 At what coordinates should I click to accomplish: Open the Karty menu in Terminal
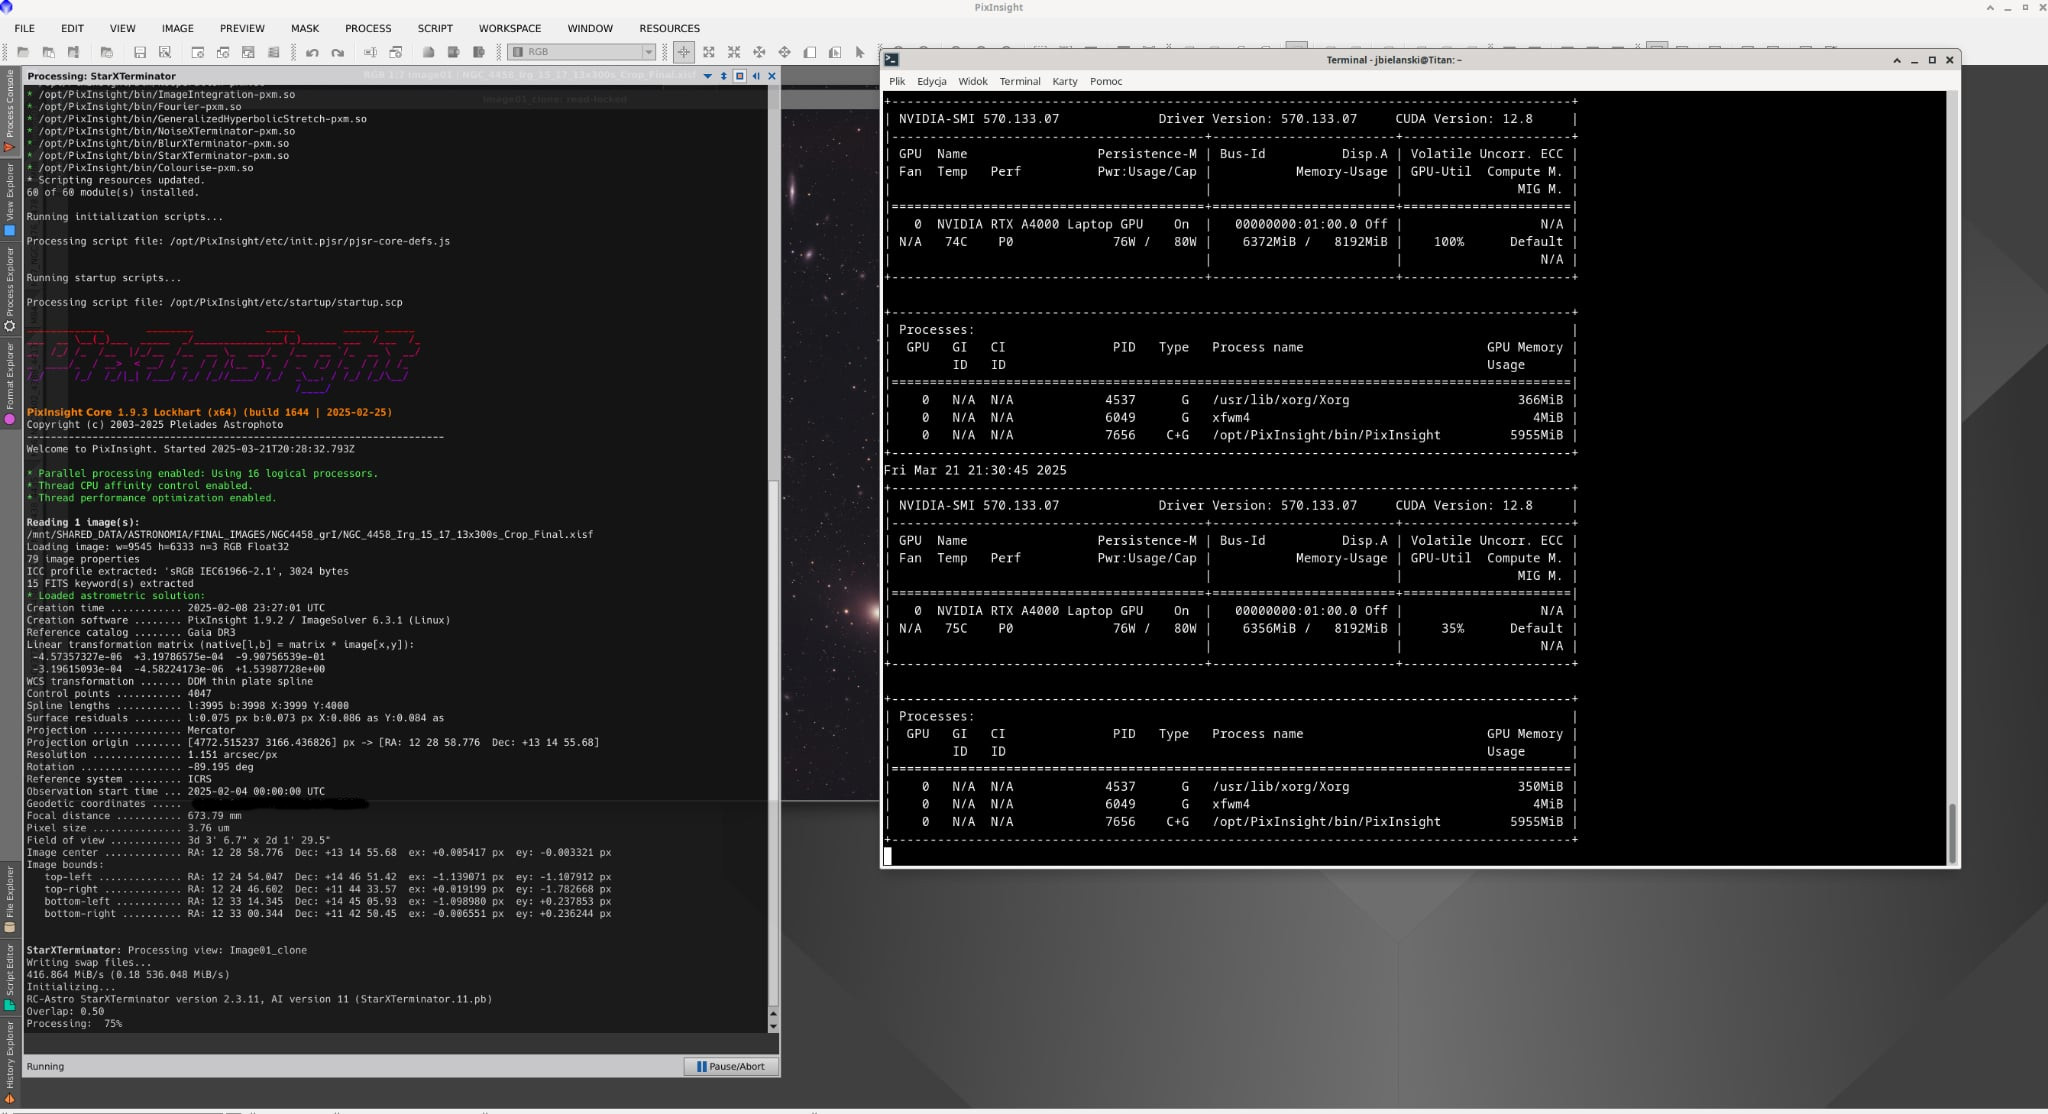[1064, 82]
